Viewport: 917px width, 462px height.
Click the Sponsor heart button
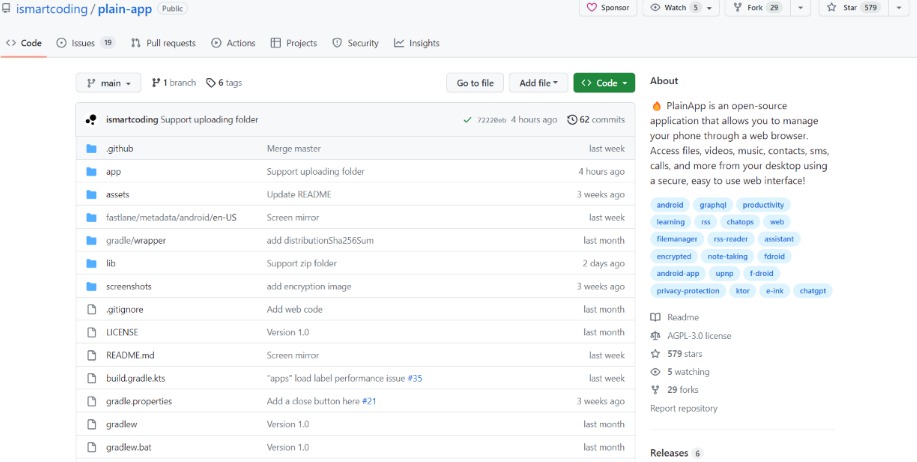point(608,8)
